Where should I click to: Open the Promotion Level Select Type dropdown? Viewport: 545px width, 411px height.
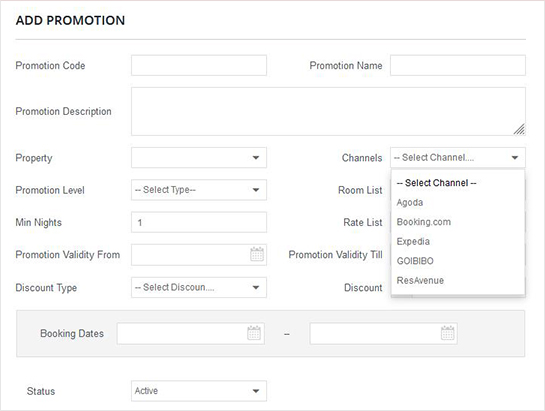click(199, 190)
